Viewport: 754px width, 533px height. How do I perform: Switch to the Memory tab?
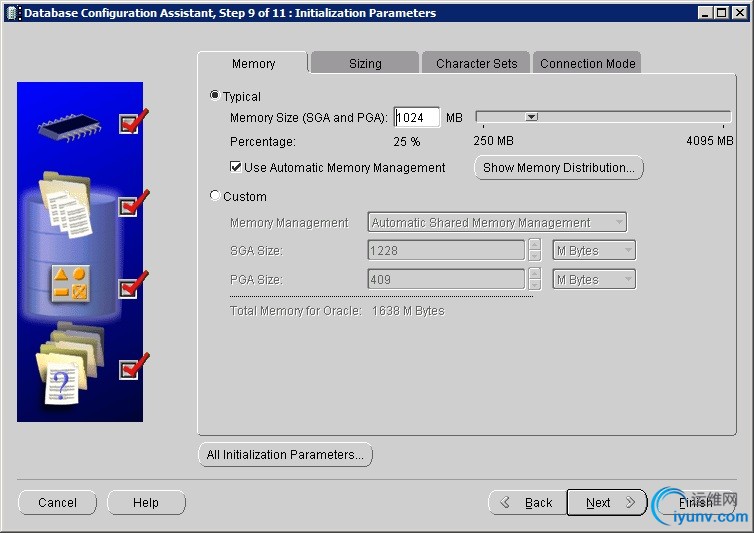coord(253,63)
